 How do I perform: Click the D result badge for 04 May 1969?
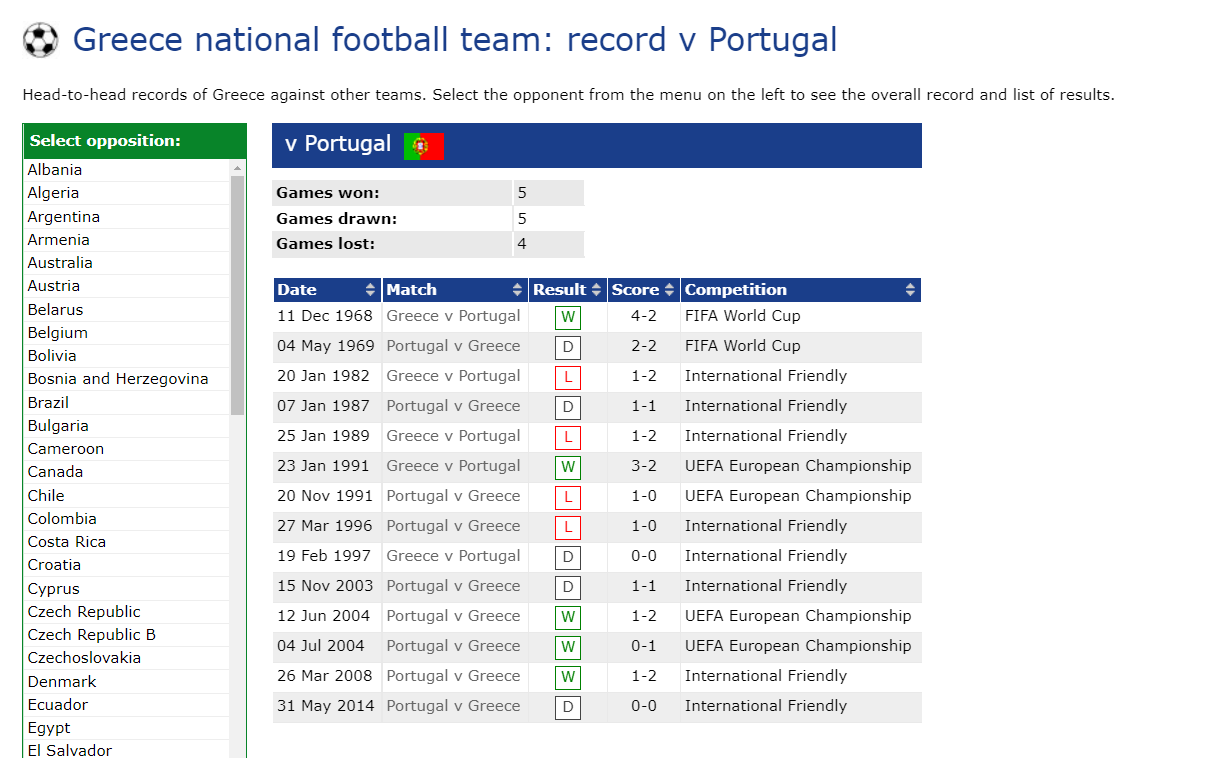click(x=568, y=348)
